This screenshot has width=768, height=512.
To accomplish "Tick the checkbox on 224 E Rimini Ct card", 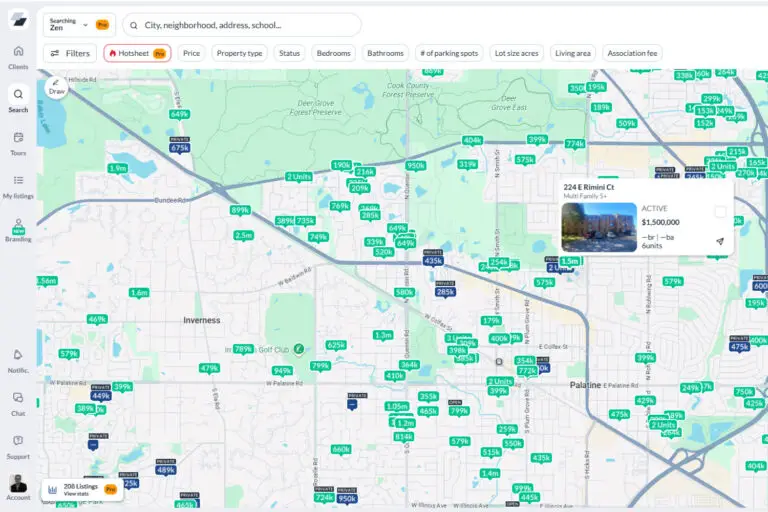I will 720,211.
